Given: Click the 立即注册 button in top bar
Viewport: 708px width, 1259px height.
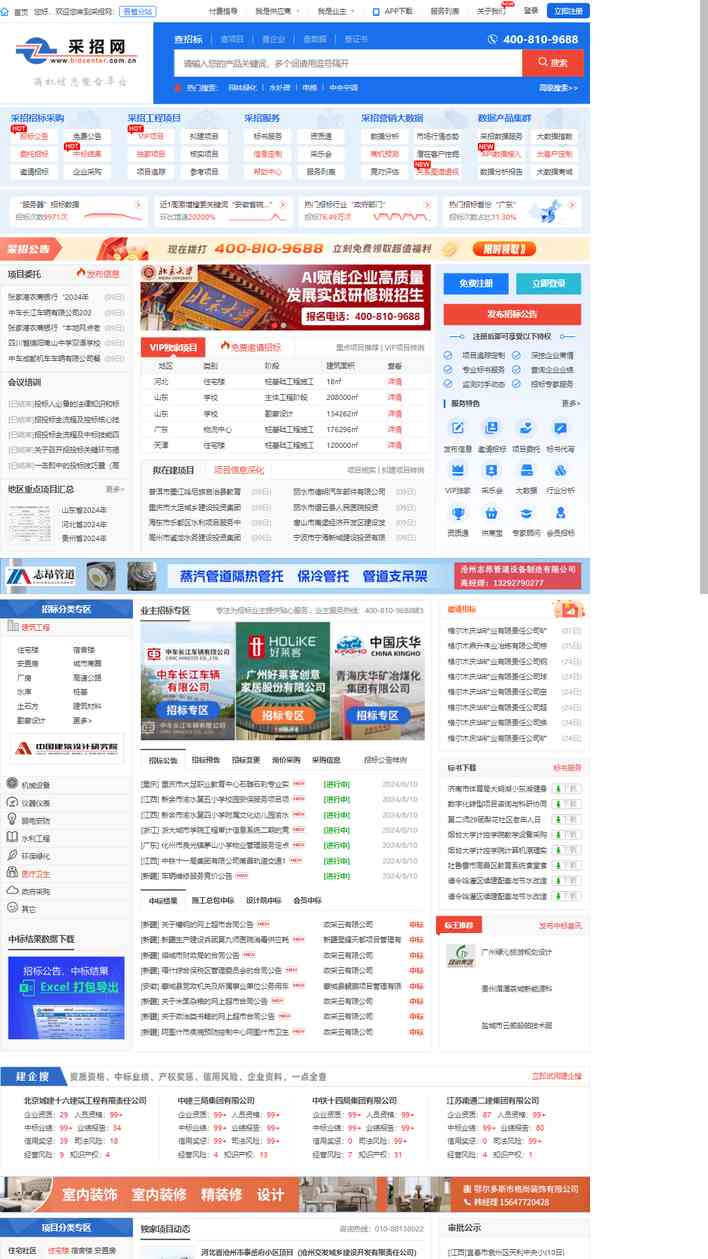Looking at the screenshot, I should [567, 11].
